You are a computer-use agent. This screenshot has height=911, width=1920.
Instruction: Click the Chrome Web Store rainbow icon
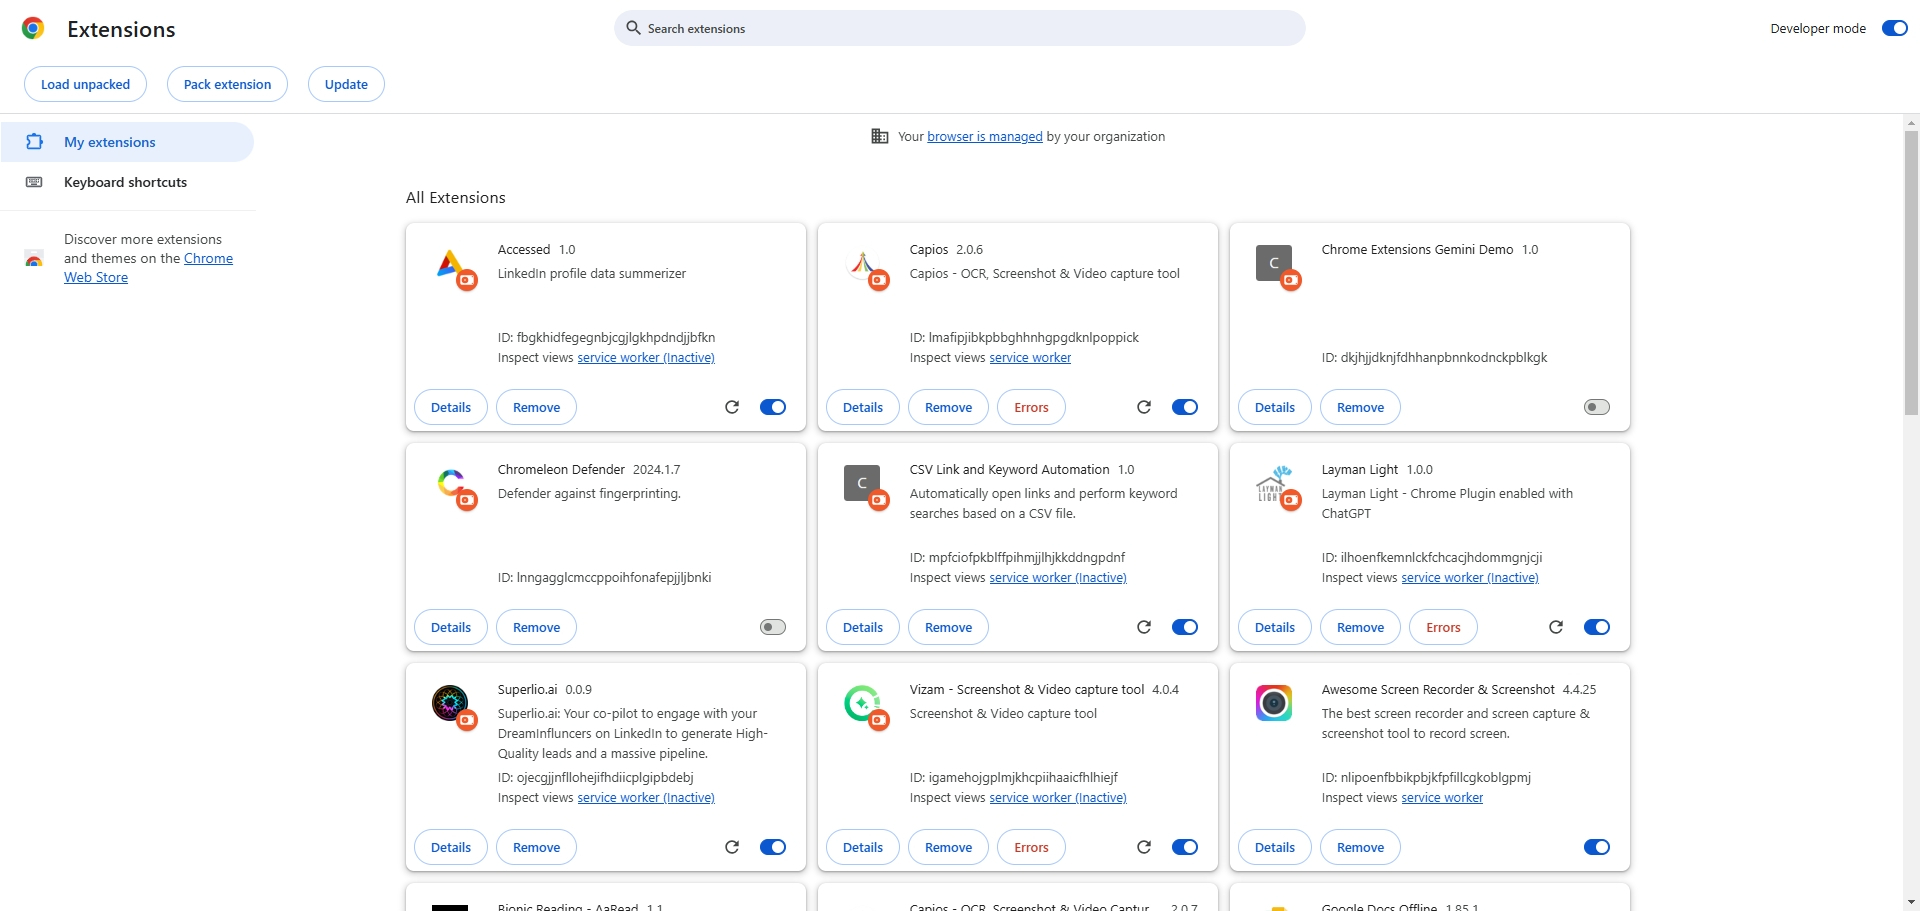34,259
